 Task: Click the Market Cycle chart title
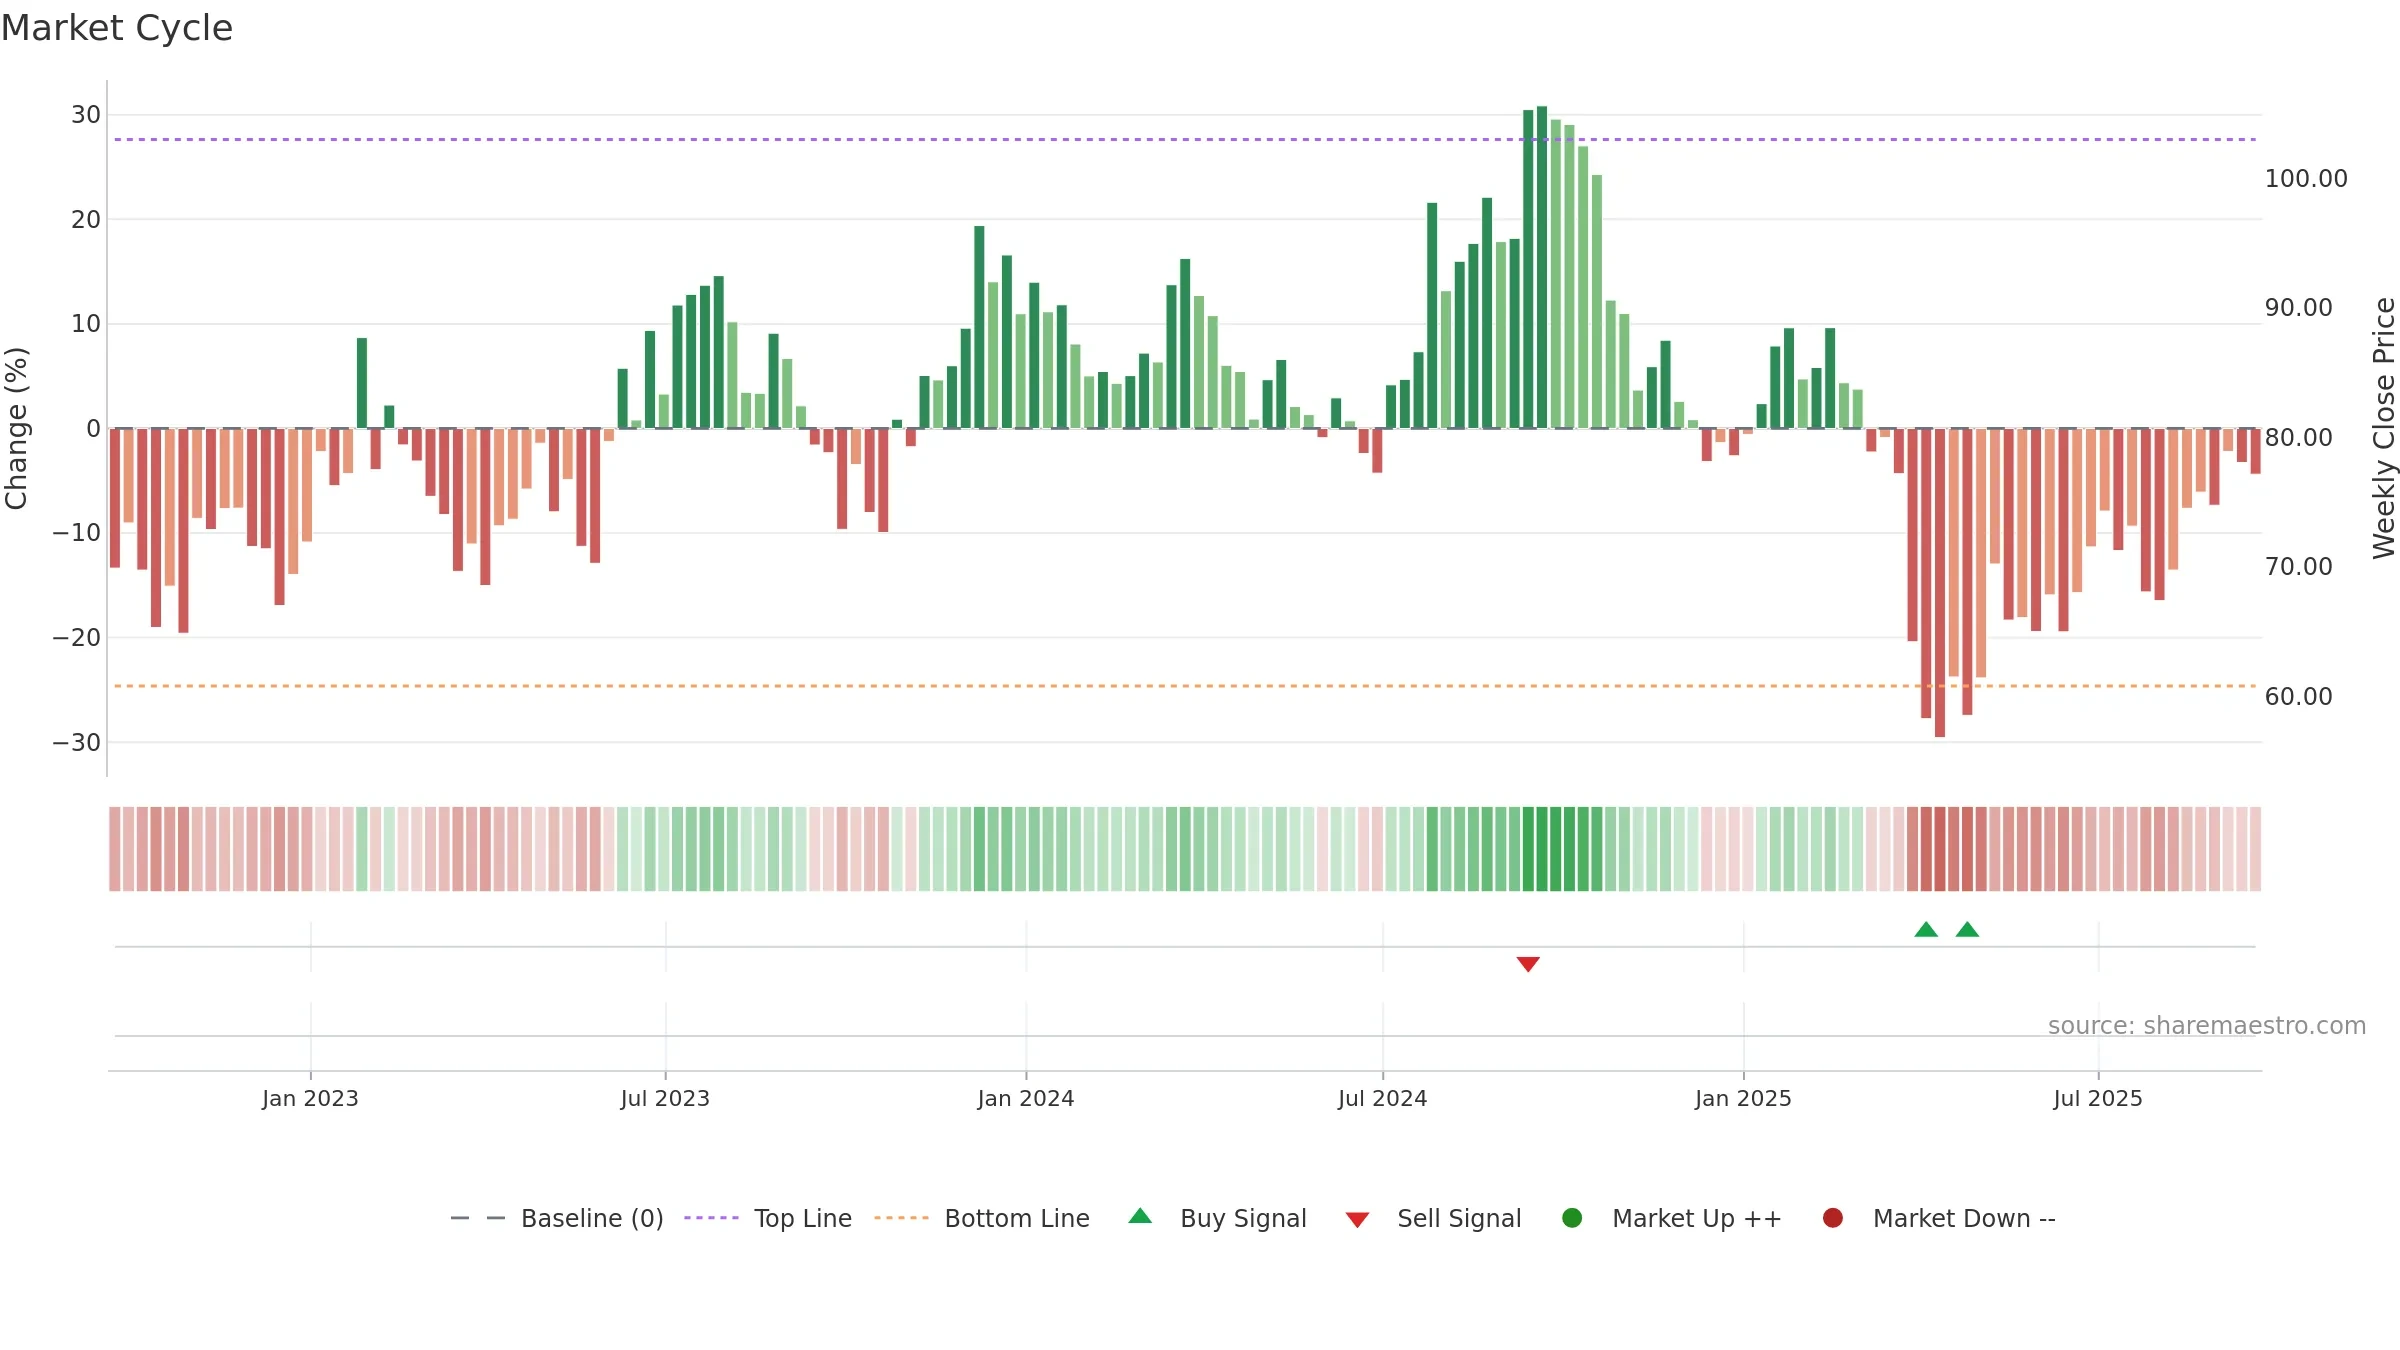click(x=117, y=28)
